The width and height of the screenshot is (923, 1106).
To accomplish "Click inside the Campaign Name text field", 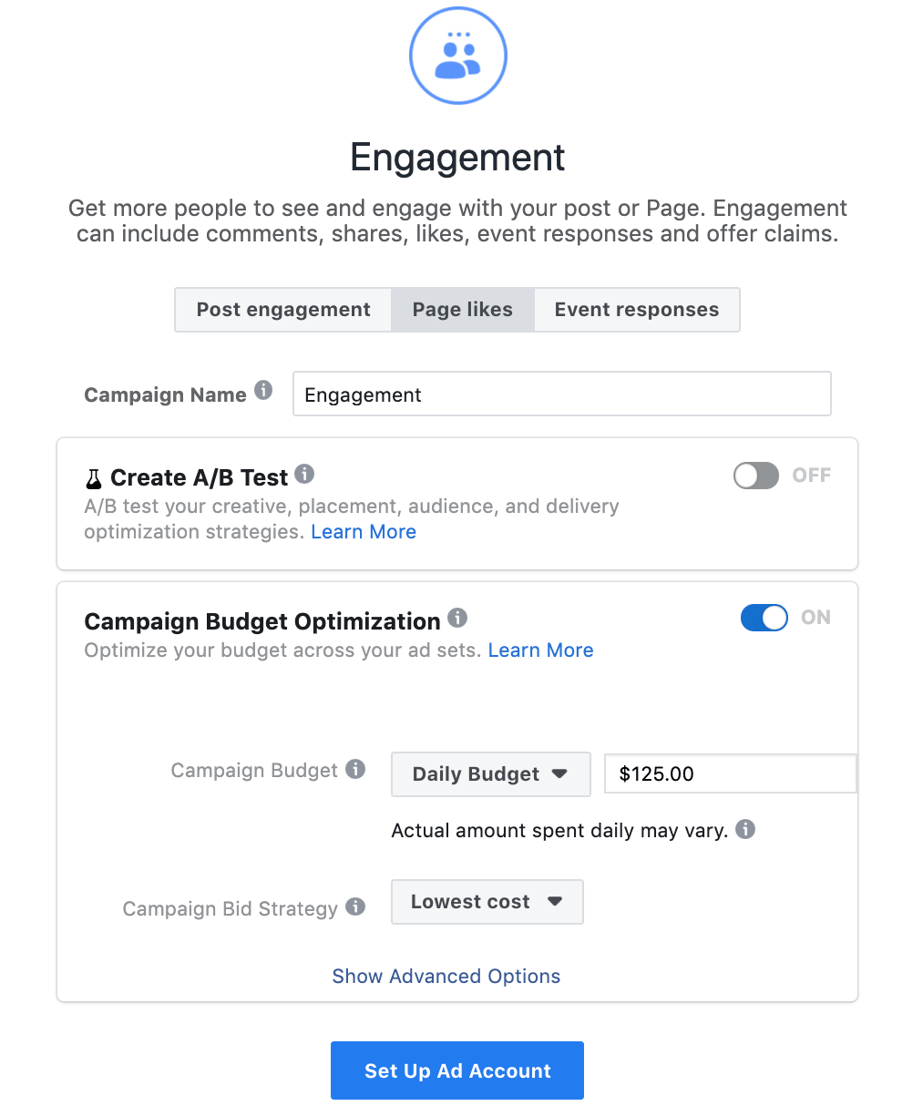I will (x=561, y=394).
